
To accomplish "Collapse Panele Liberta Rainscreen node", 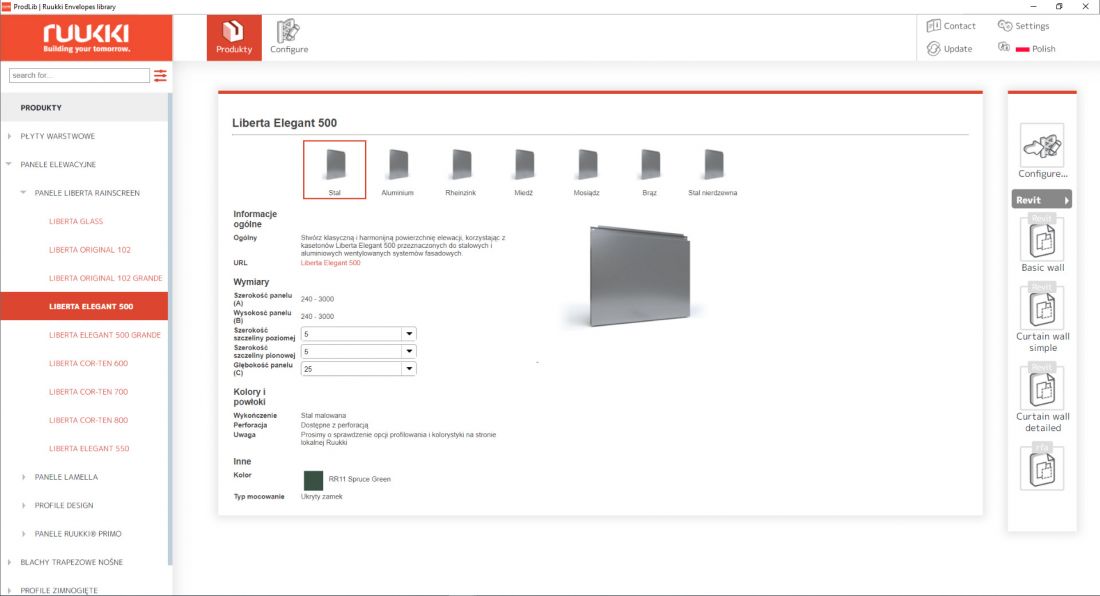I will [x=23, y=193].
